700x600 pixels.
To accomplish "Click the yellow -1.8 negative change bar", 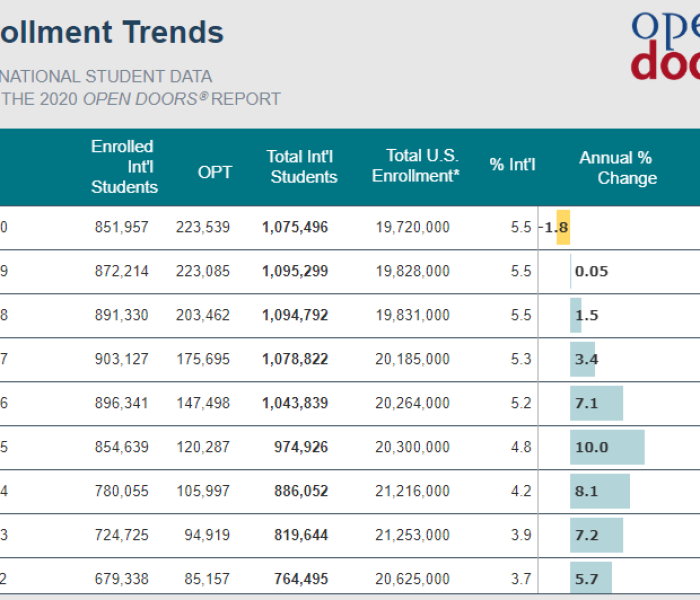I will pyautogui.click(x=563, y=227).
